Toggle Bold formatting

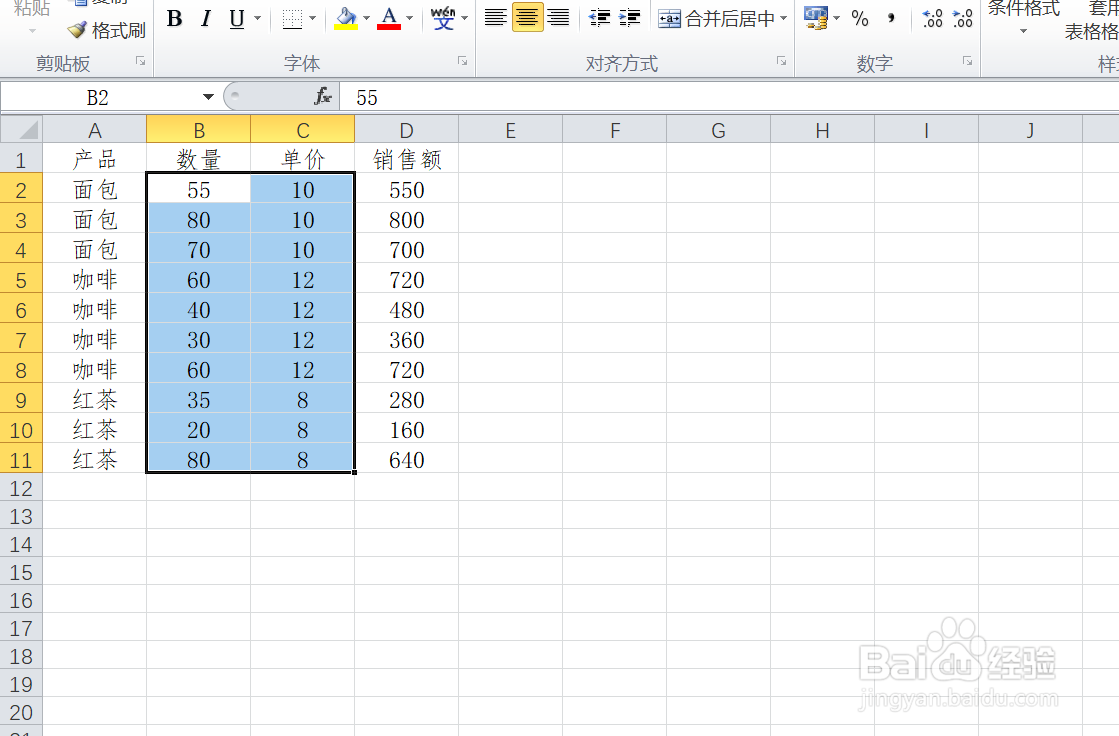(174, 19)
